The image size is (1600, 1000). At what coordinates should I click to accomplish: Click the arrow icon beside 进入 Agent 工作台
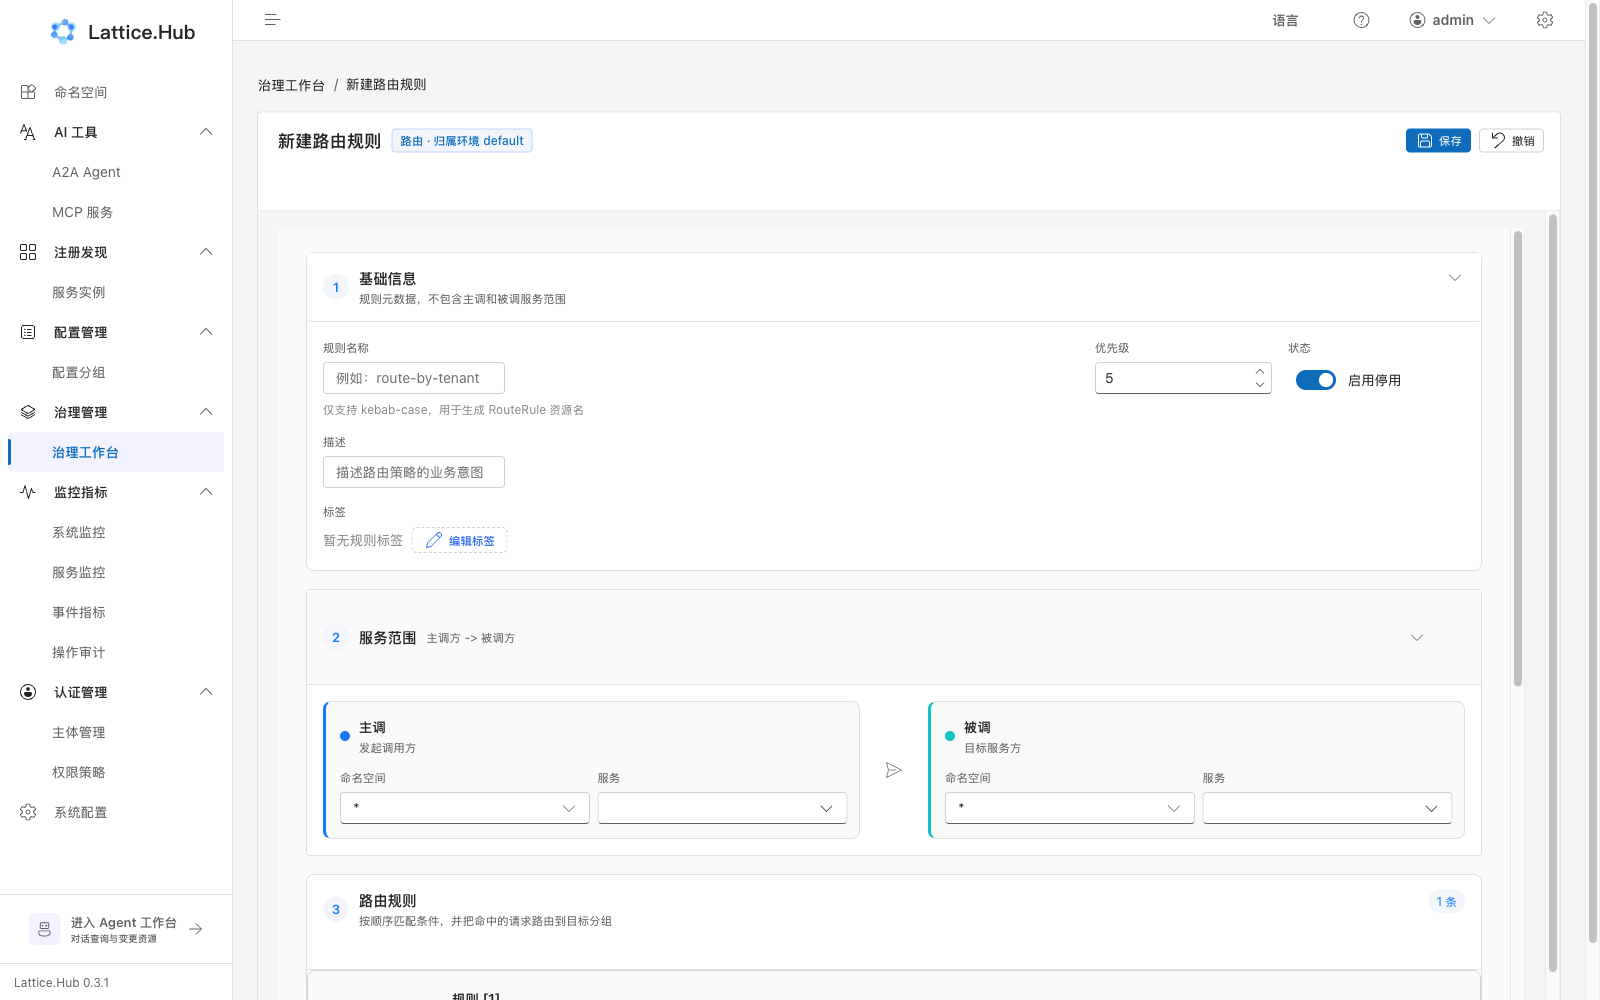(196, 929)
